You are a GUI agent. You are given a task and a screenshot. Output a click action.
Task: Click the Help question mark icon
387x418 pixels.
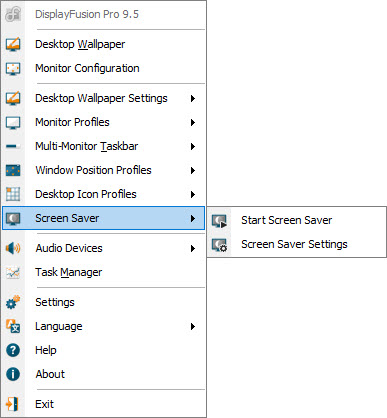pyautogui.click(x=13, y=350)
